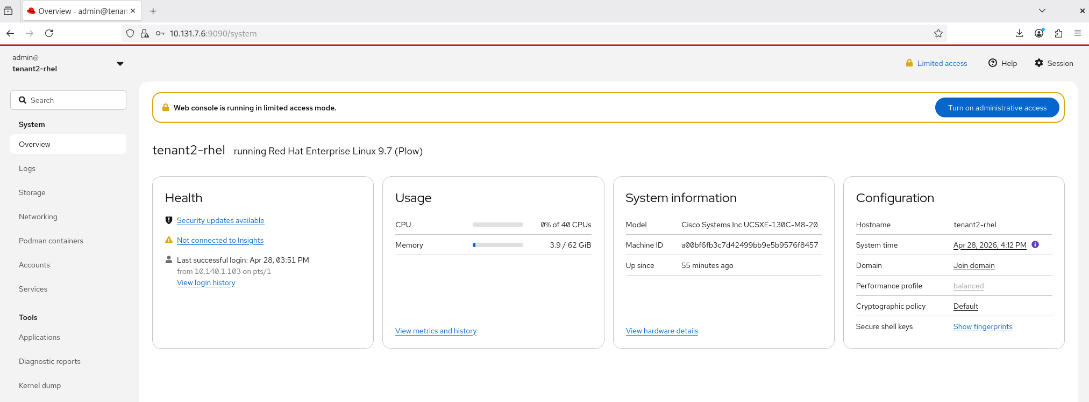Click the shield tracking protection icon
The height and width of the screenshot is (402, 1089).
pos(132,33)
